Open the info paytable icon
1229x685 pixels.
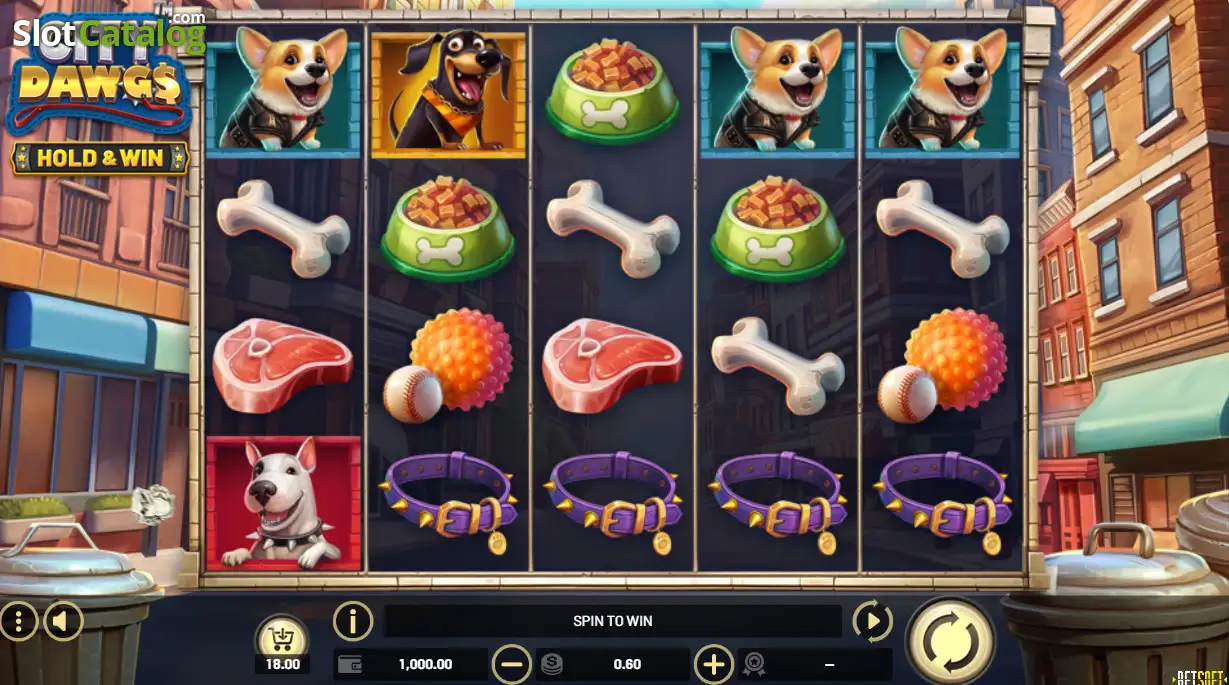(353, 621)
